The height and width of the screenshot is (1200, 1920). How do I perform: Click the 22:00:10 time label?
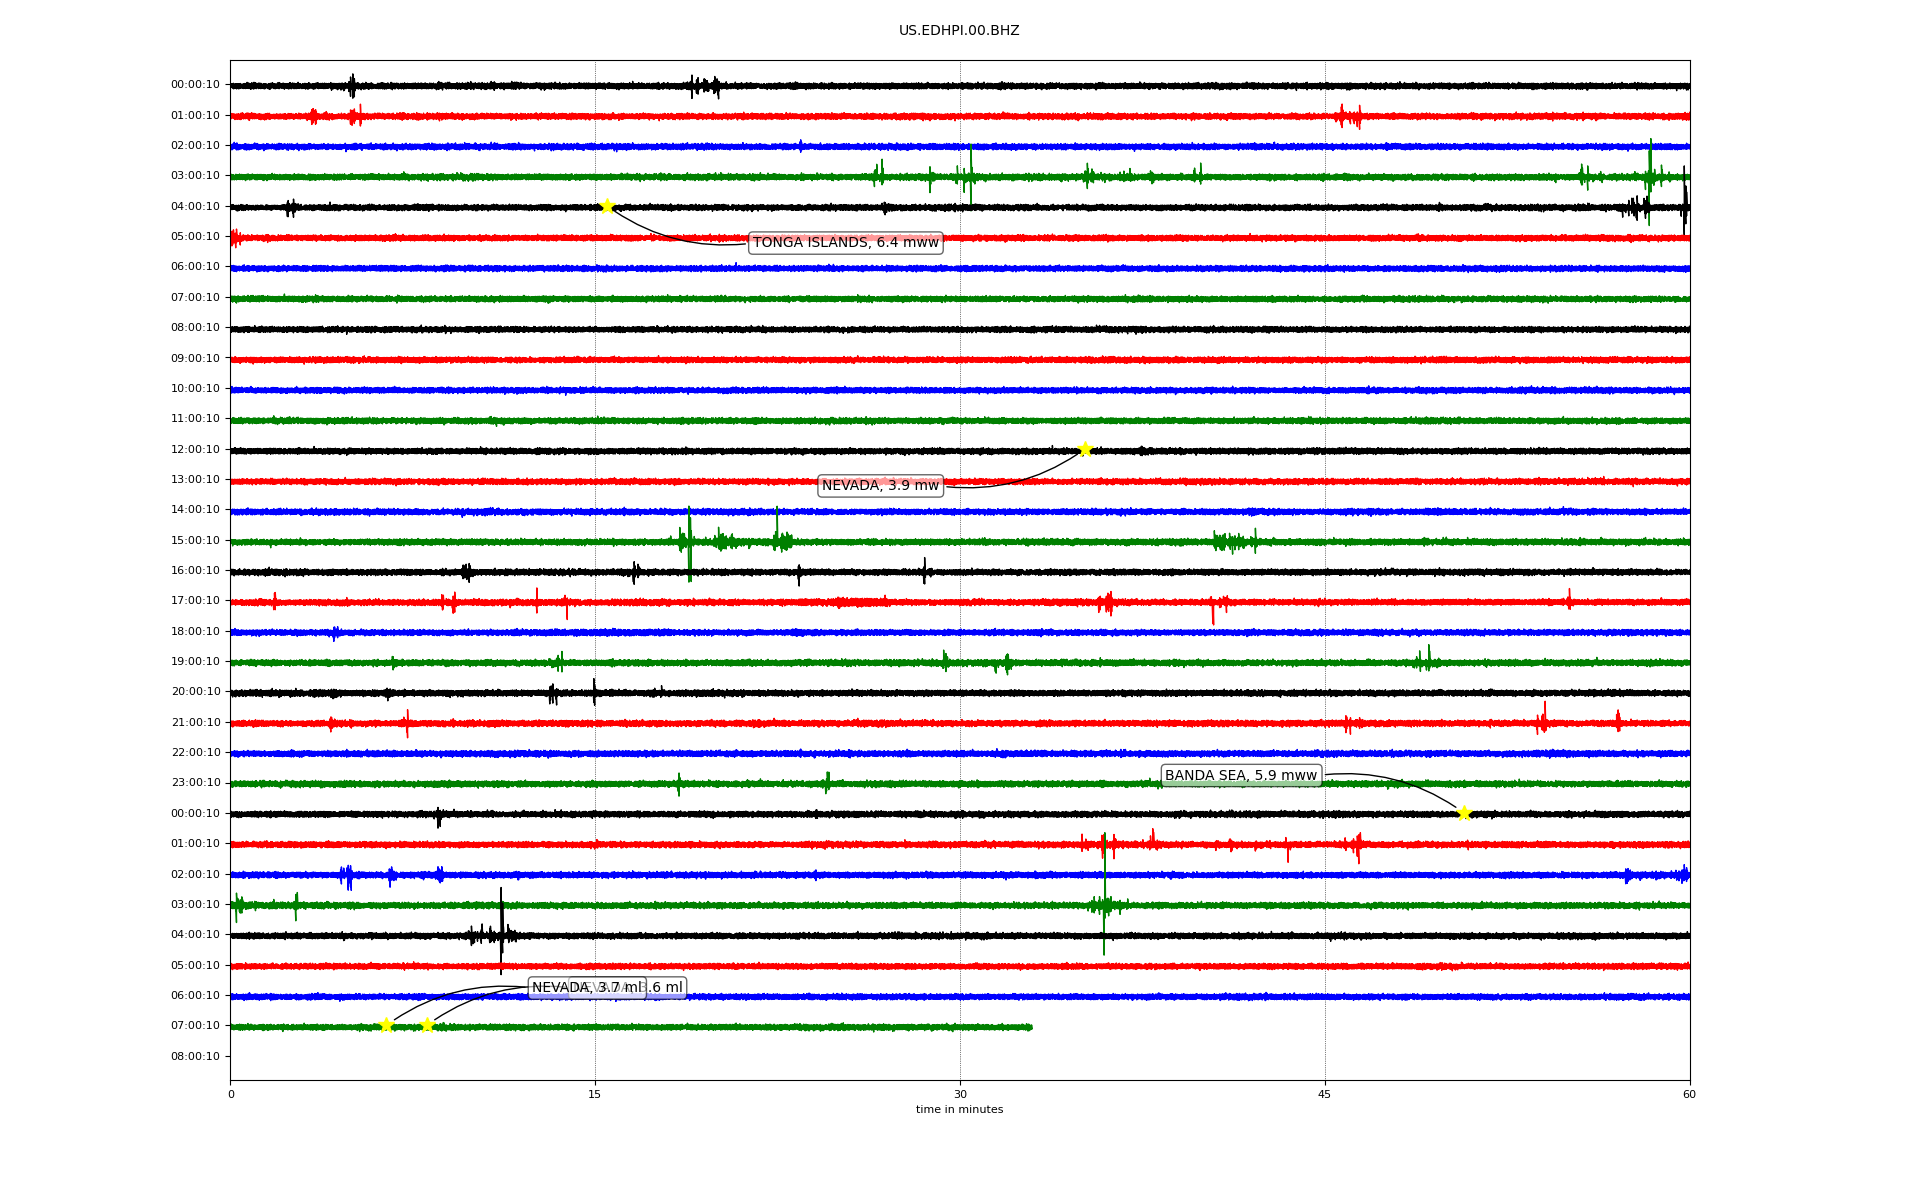click(x=195, y=753)
